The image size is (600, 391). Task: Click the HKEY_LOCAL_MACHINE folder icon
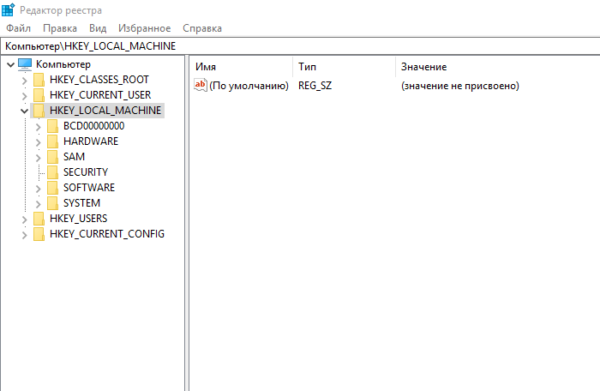click(x=39, y=111)
